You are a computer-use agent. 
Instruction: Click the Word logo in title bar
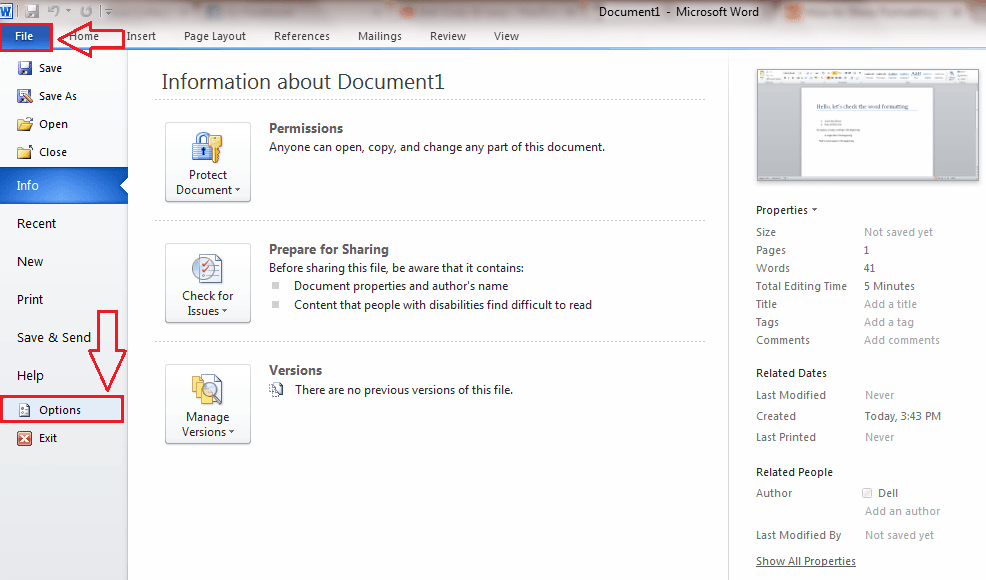click(6, 11)
